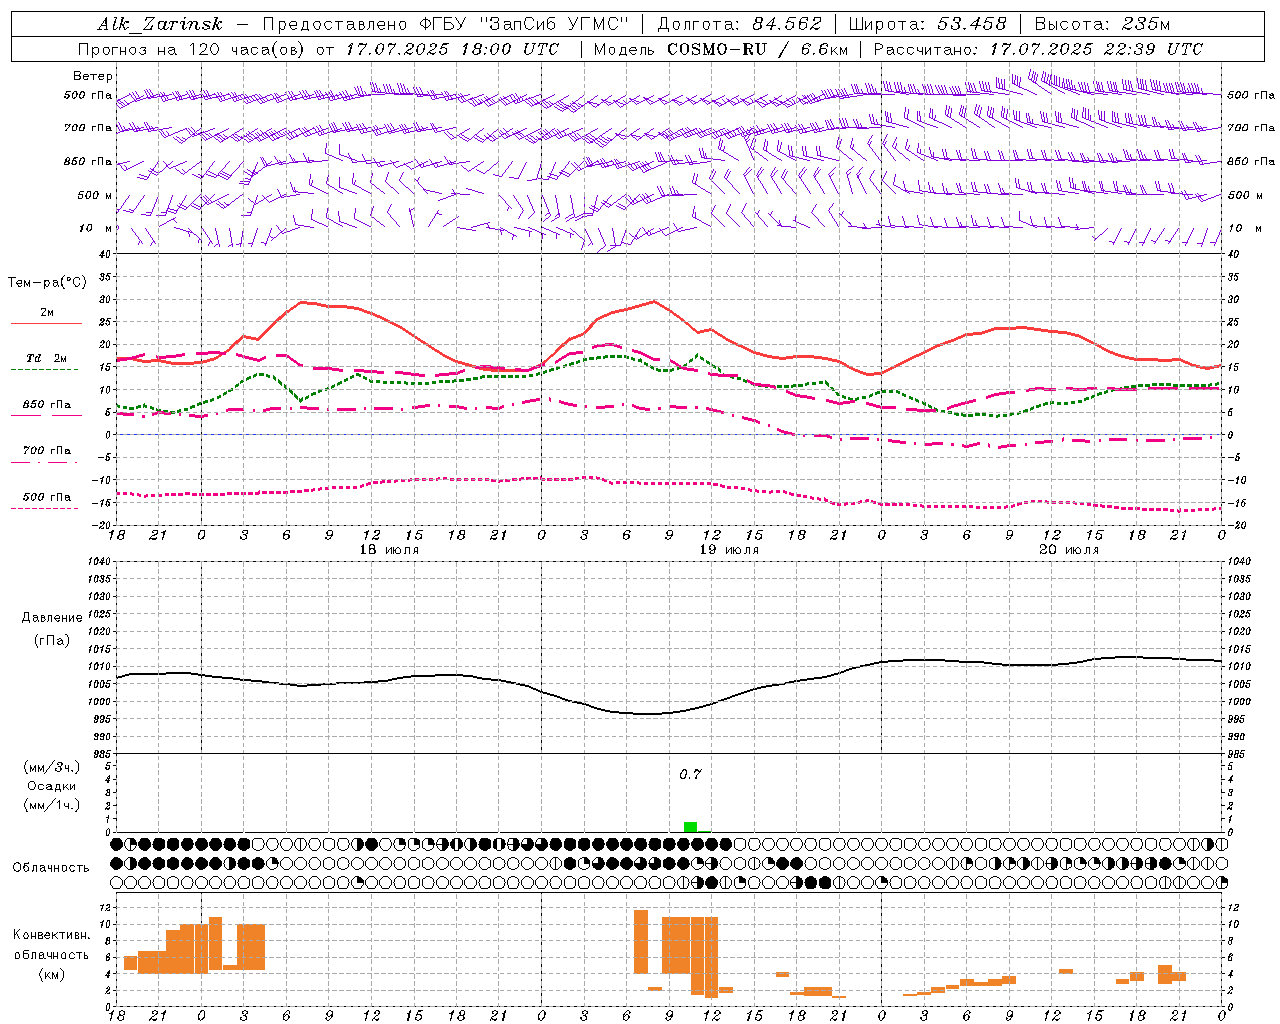Click the red solid line sample under 2м legend
Screen dimensions: 1280x1024
coord(47,324)
